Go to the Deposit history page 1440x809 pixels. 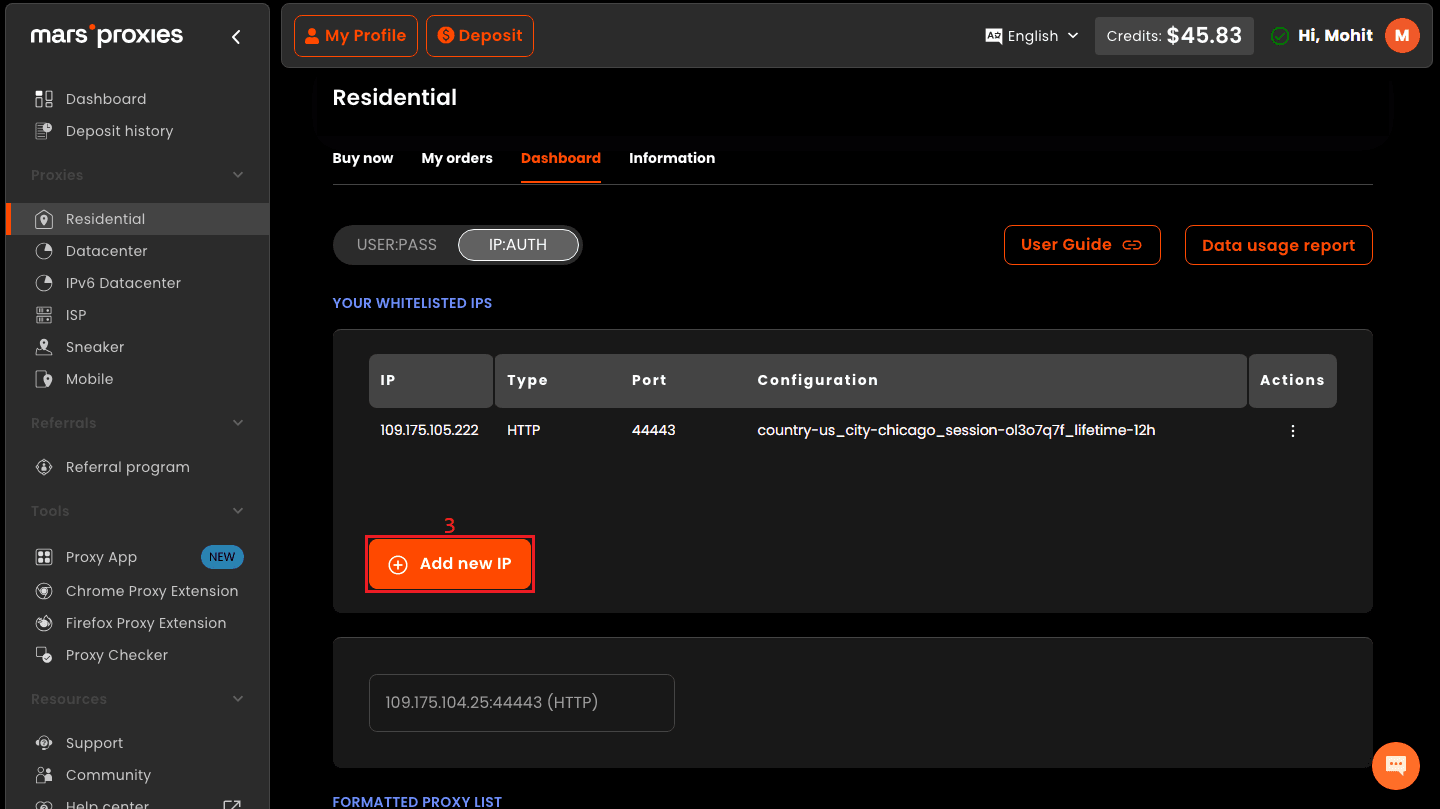[119, 131]
